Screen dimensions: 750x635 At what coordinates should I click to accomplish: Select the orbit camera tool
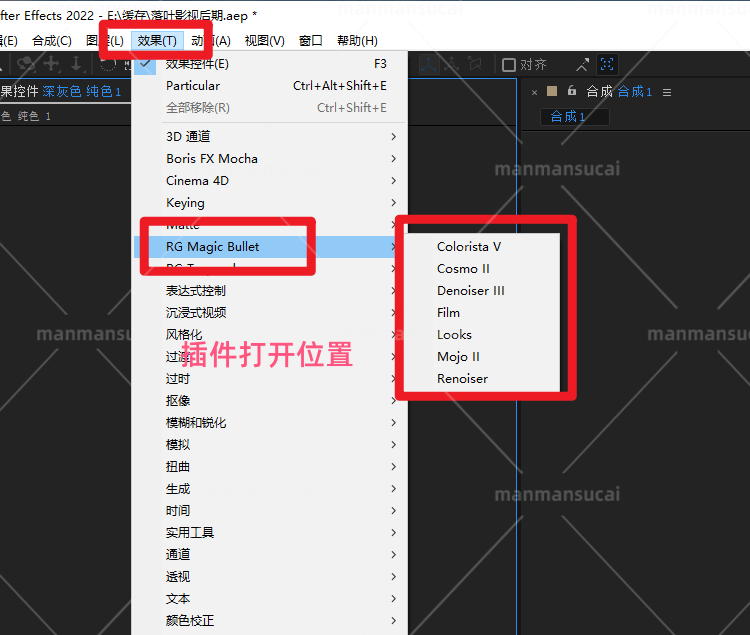tap(26, 64)
